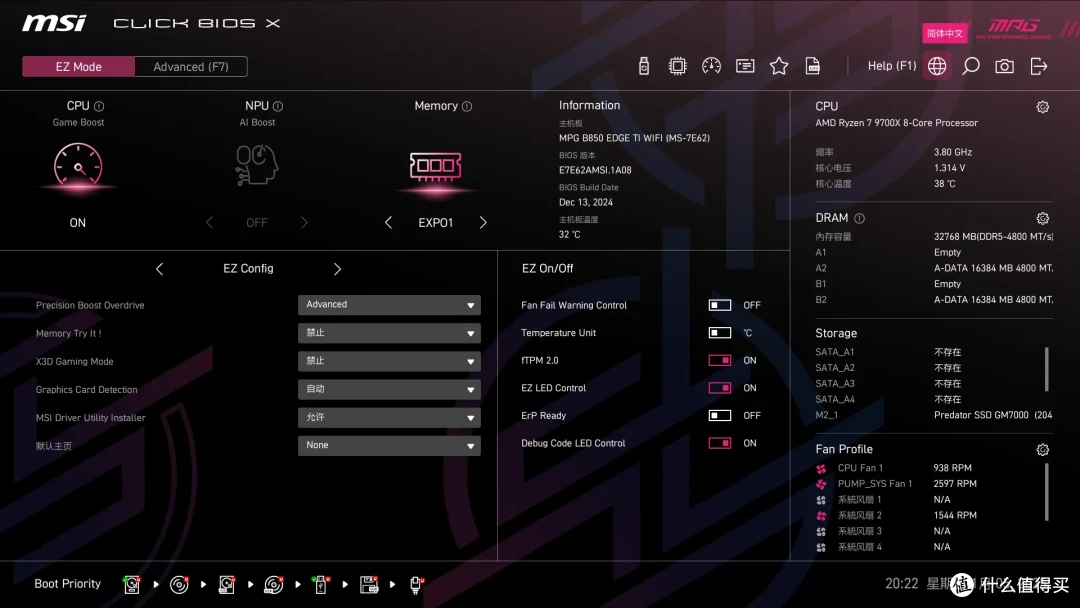
Task: Go to previous EZ Config page arrow
Action: 159,269
